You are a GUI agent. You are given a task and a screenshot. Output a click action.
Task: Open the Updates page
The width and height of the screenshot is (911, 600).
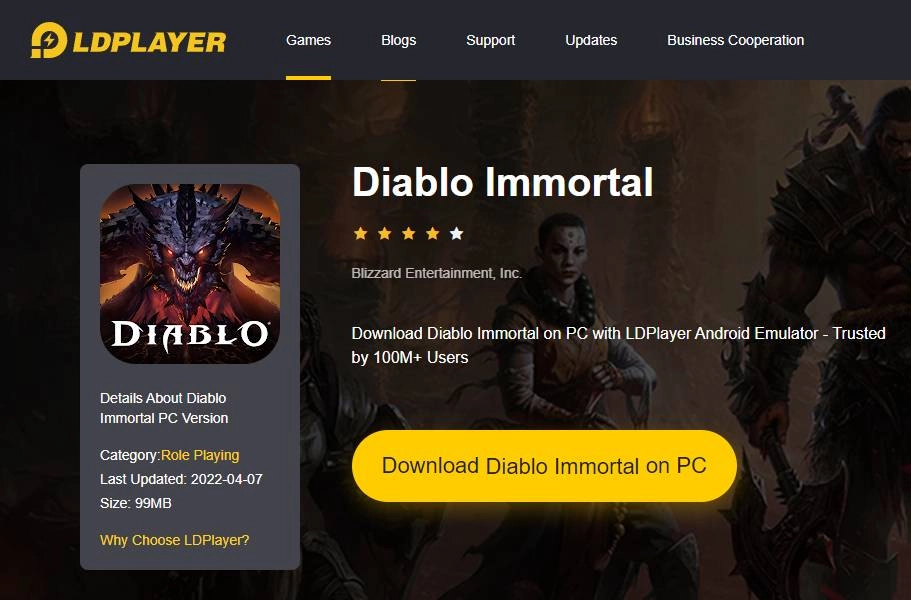[x=591, y=40]
